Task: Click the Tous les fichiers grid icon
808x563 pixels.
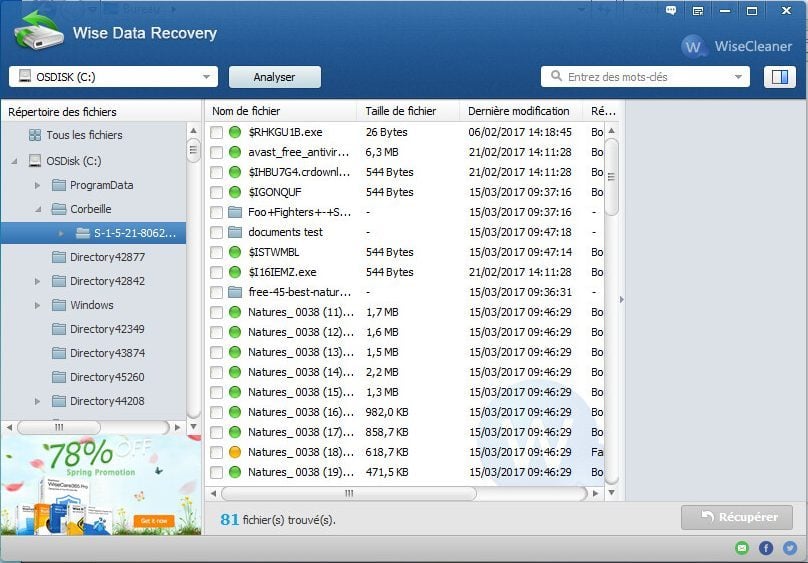Action: pos(35,135)
